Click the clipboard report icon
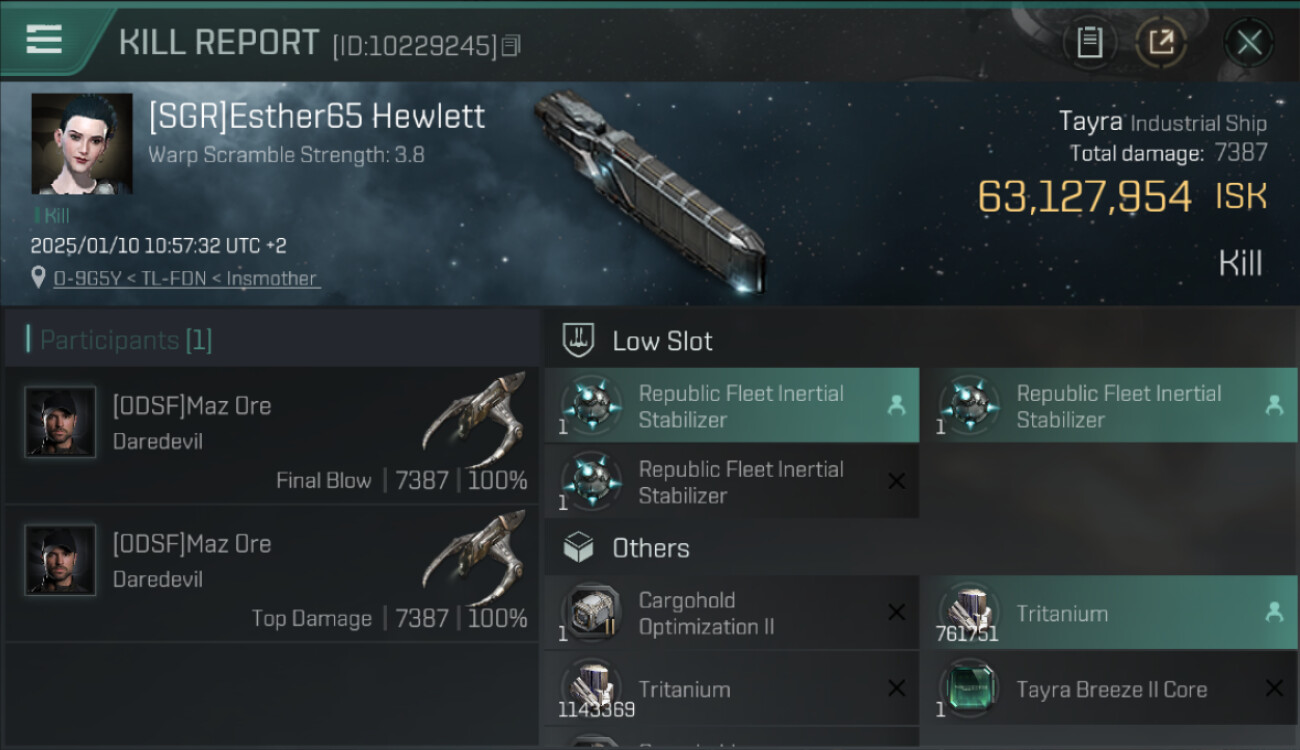The image size is (1300, 750). [x=1089, y=42]
